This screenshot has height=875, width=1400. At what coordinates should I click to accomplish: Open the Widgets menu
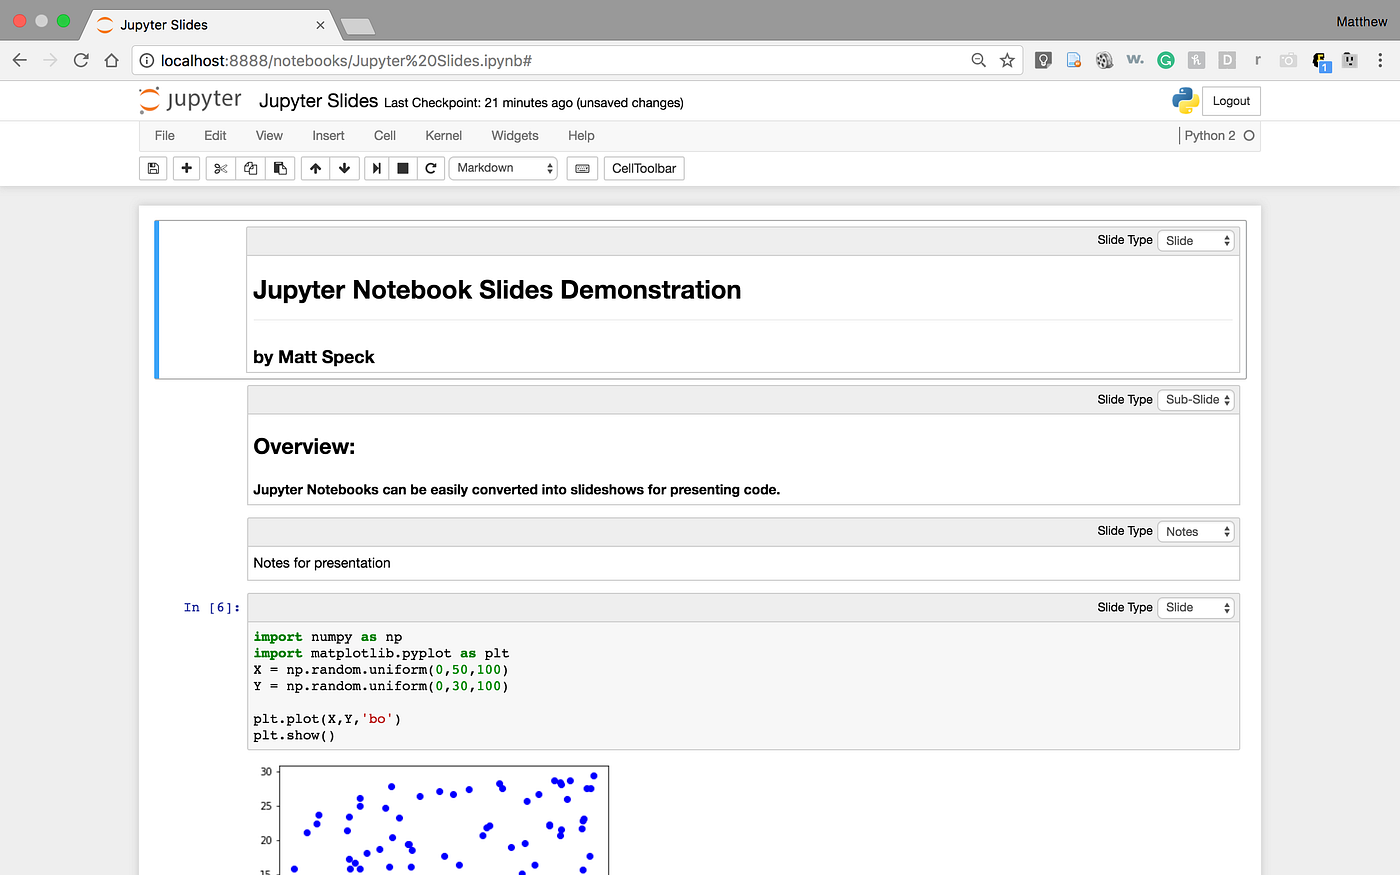click(x=514, y=135)
